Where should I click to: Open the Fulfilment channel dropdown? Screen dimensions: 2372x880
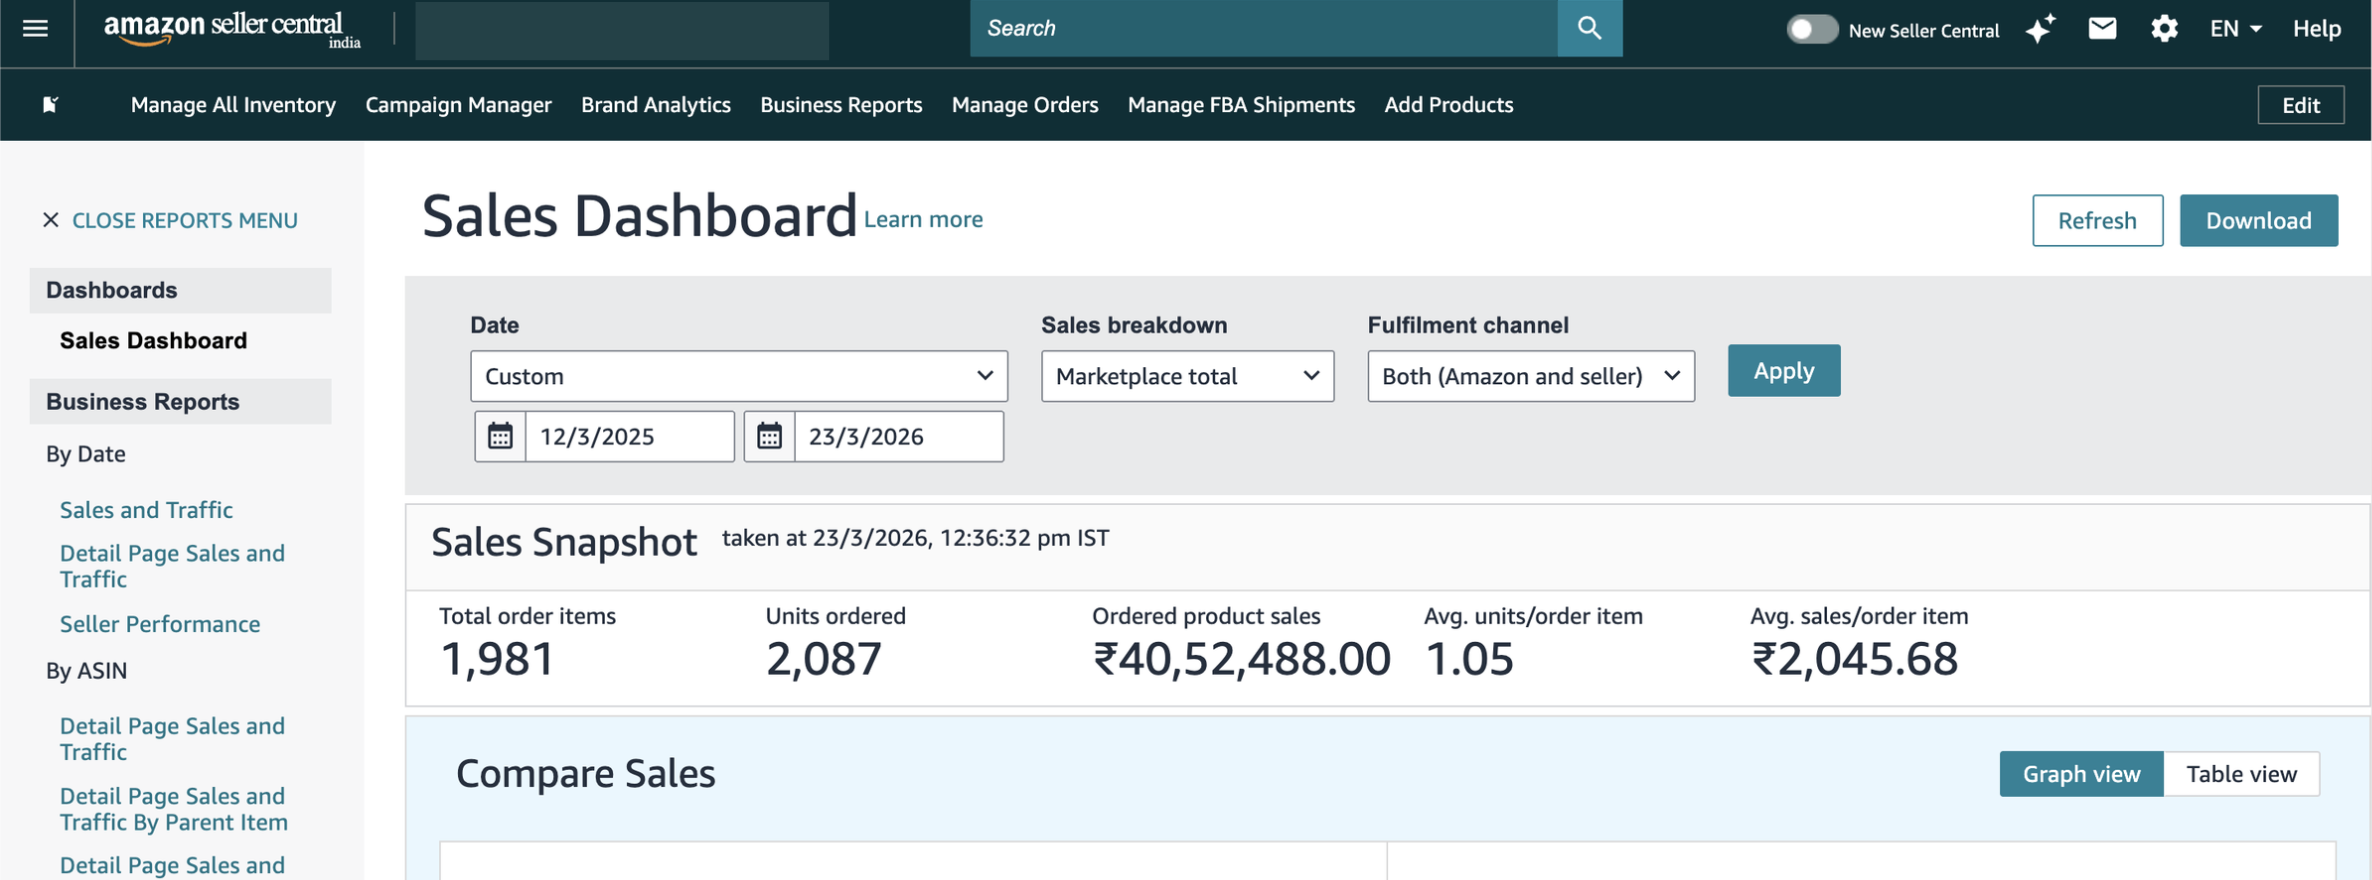pyautogui.click(x=1530, y=376)
